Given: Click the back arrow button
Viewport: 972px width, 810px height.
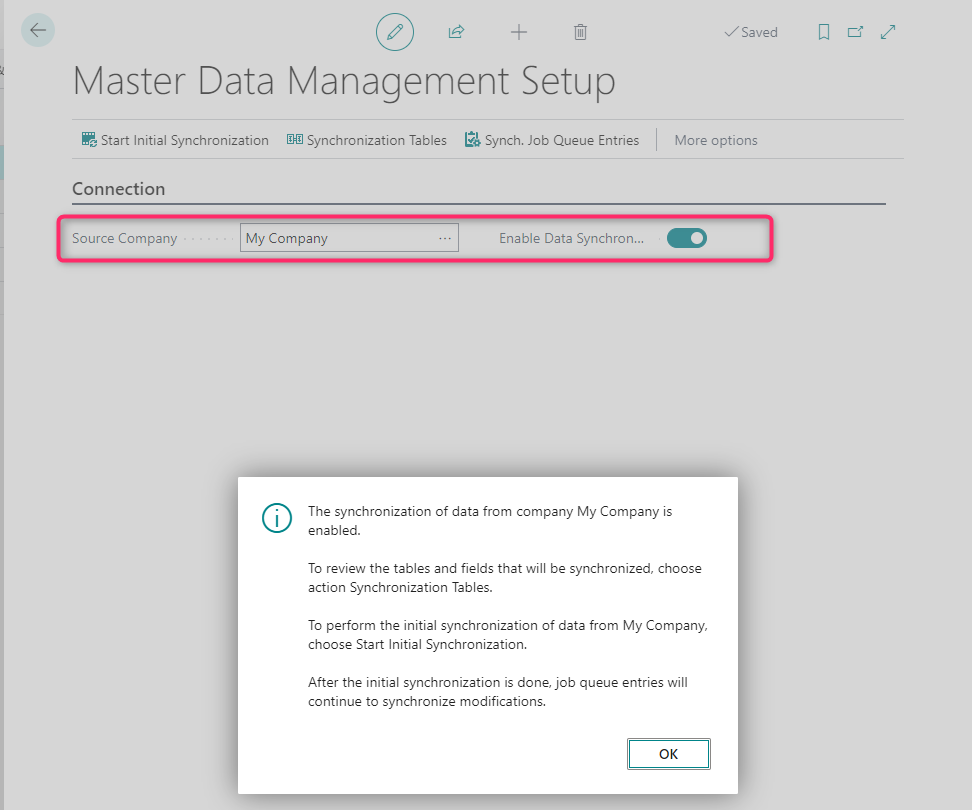Looking at the screenshot, I should click(38, 31).
